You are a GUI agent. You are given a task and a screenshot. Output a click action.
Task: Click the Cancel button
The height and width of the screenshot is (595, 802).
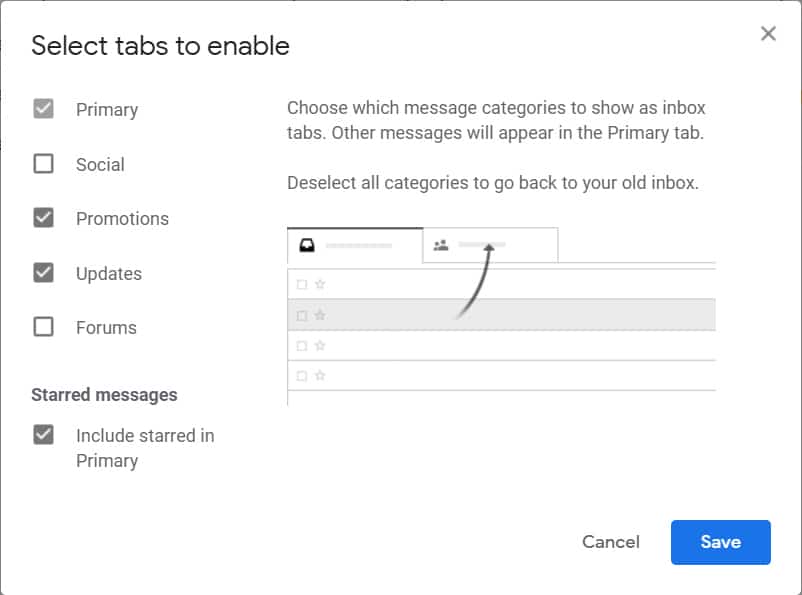(611, 542)
